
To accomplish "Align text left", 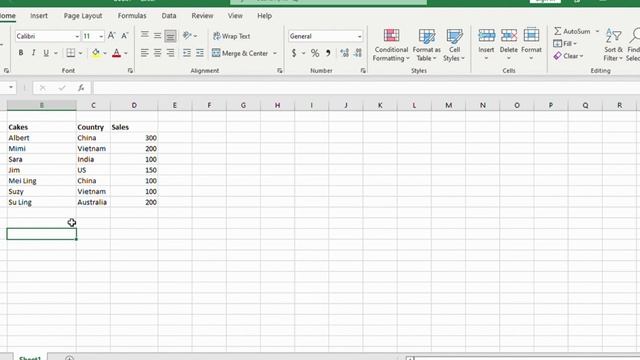I will click(144, 53).
